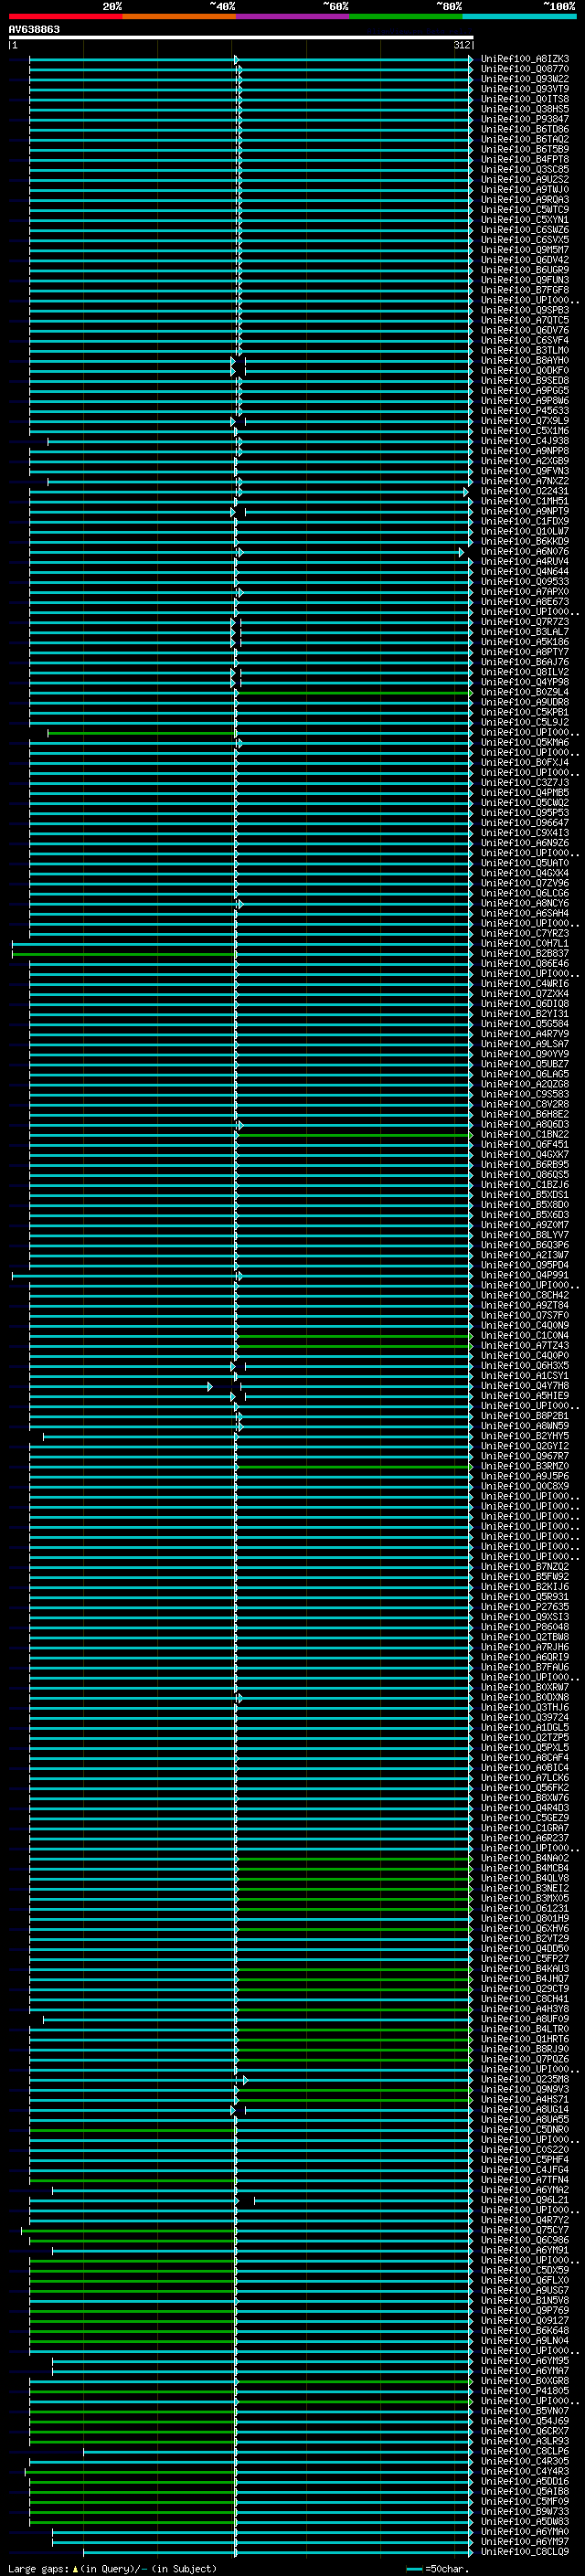
Task: Click the green ~80% identity legend segment
Action: 405,16
